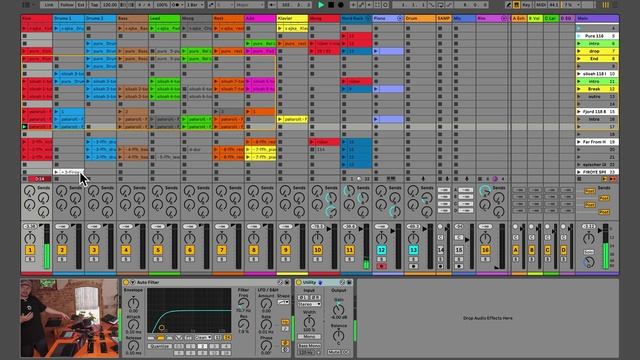Launch the outro scene

tap(579, 97)
